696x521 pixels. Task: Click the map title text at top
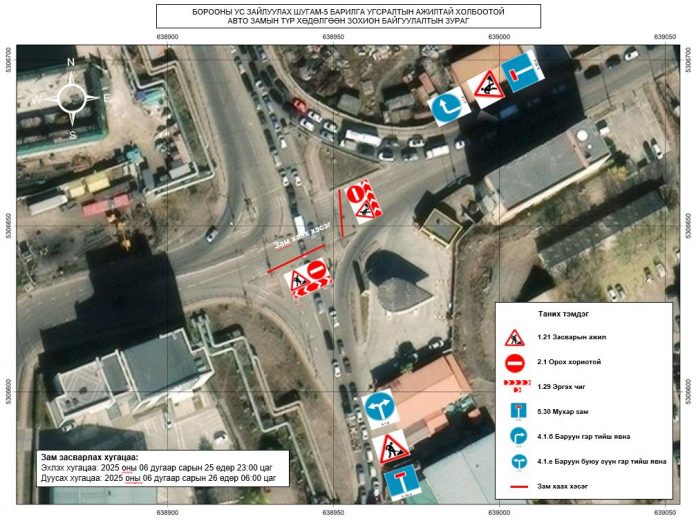click(347, 16)
